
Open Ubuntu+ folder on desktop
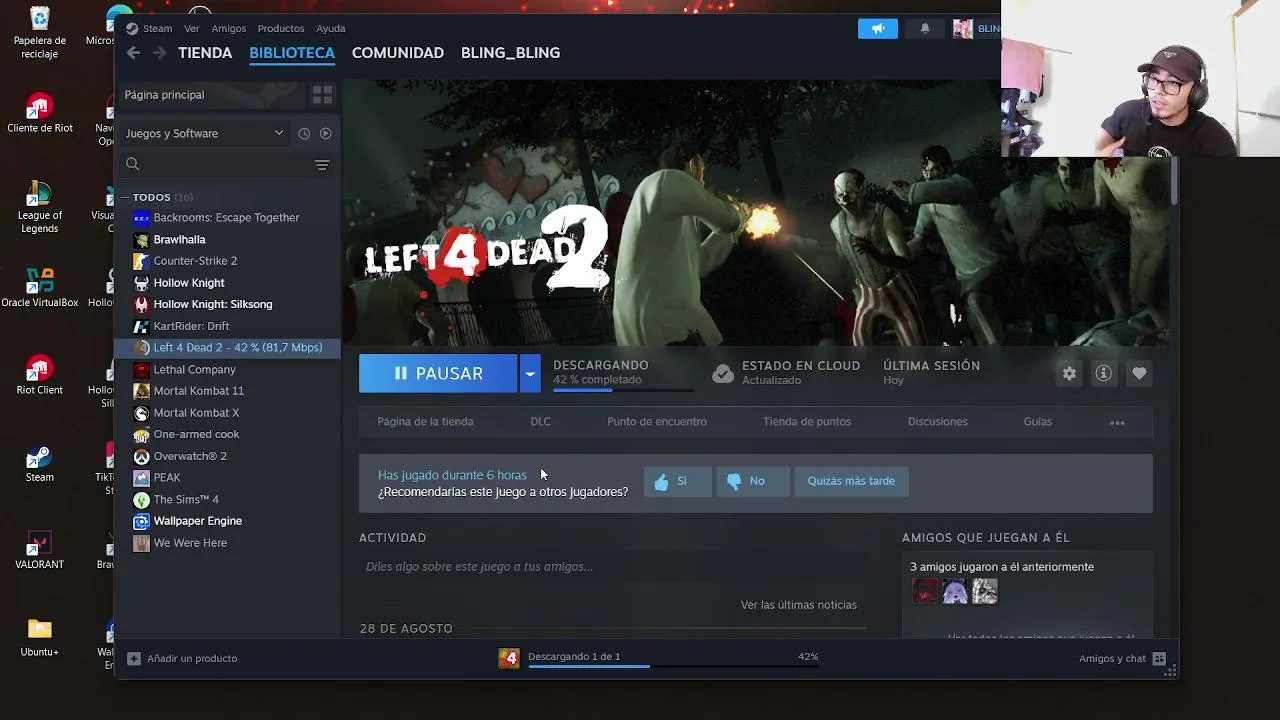click(x=39, y=637)
